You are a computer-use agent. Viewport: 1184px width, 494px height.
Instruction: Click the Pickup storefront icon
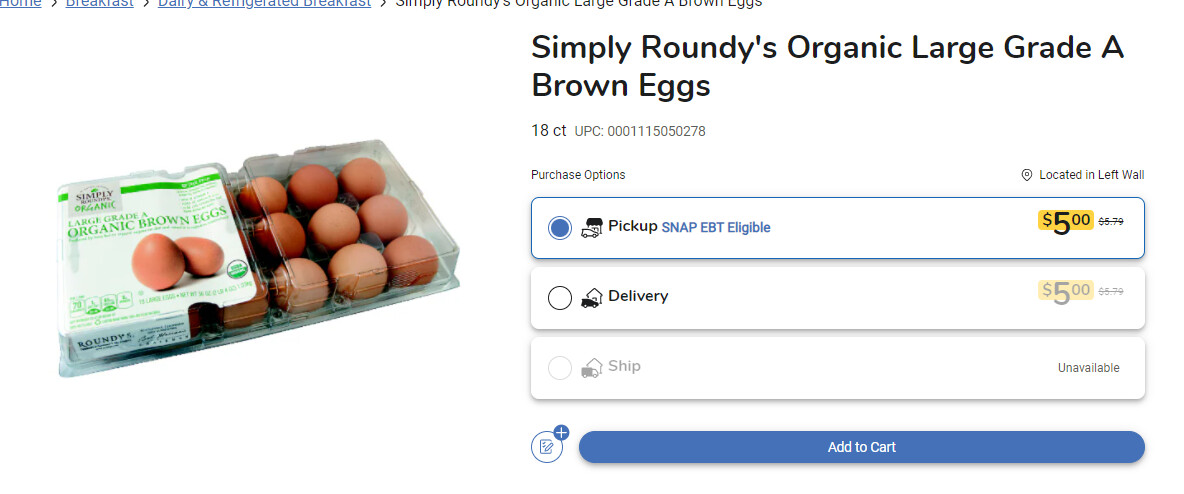point(591,228)
